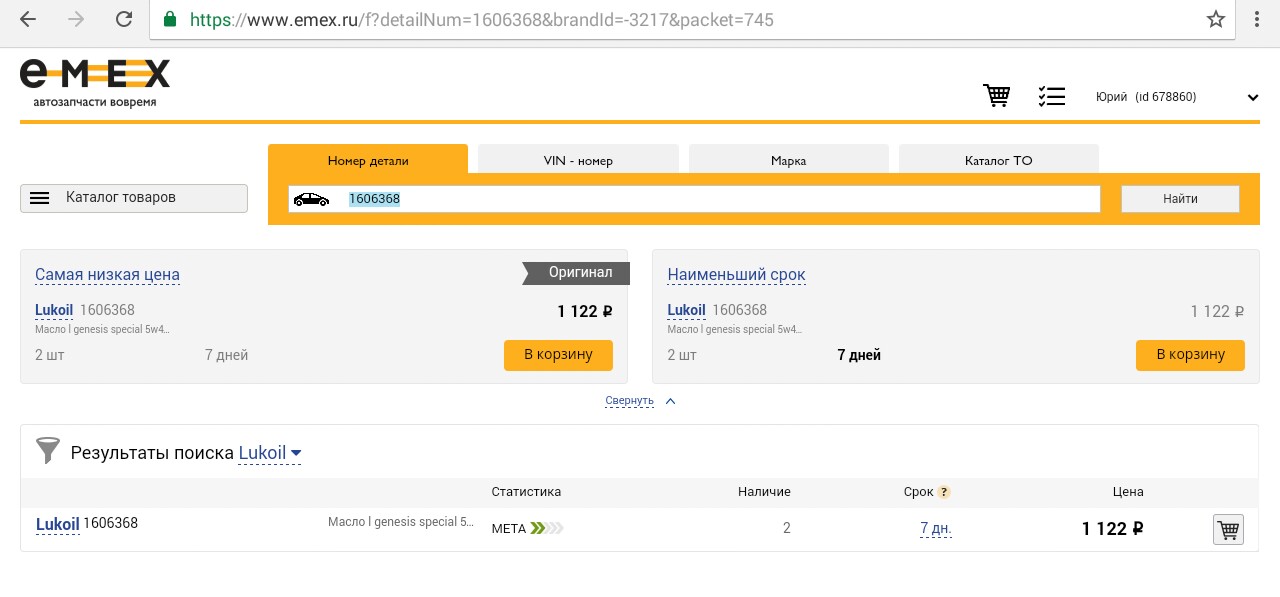Click the Наименьший срок link
The height and width of the screenshot is (597, 1280).
736,275
